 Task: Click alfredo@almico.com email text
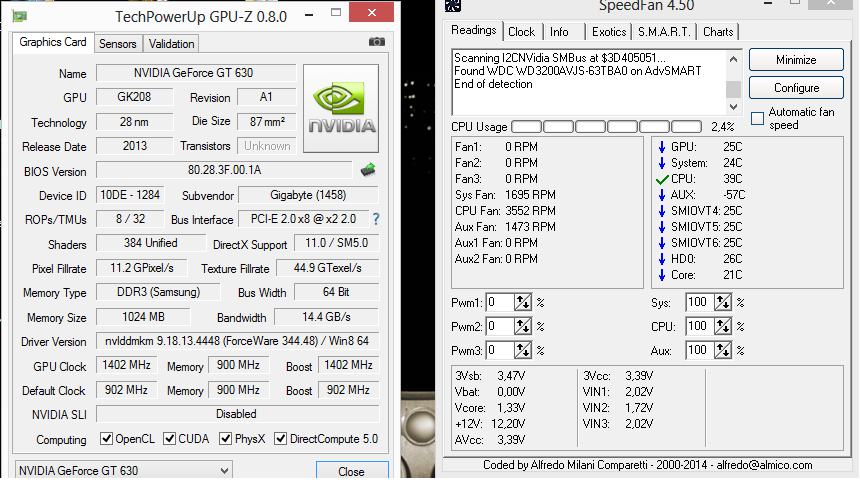764,465
